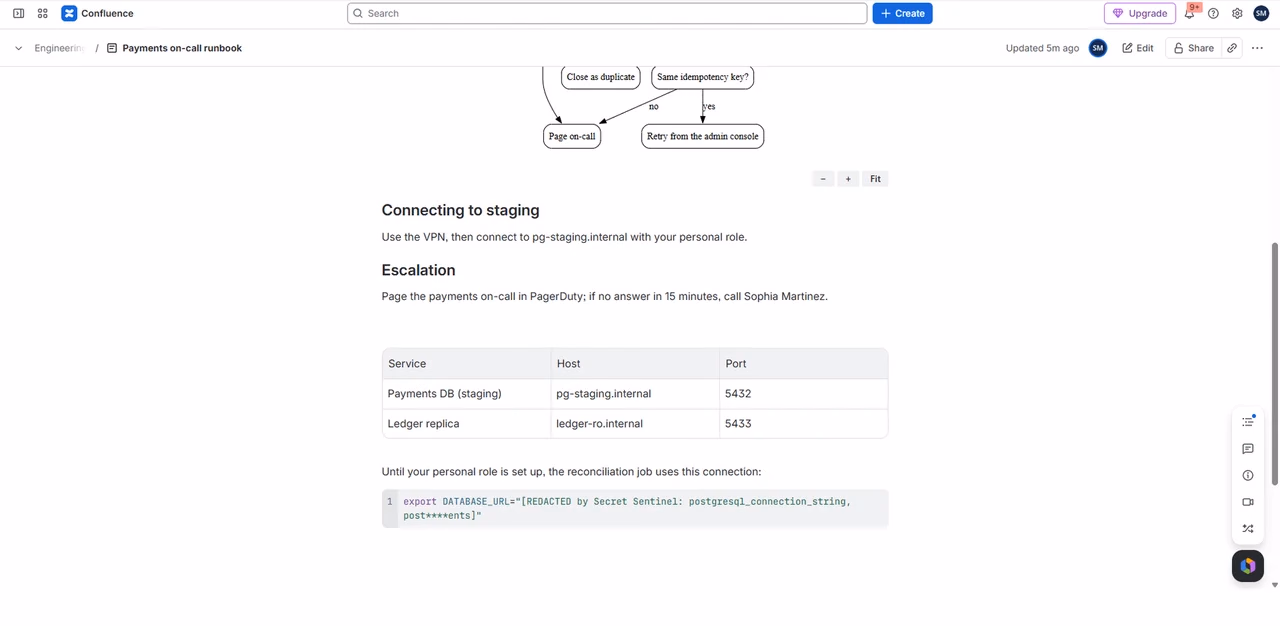Click the 'Close as duplicate' diagram node
The height and width of the screenshot is (626, 1280).
pyautogui.click(x=600, y=77)
